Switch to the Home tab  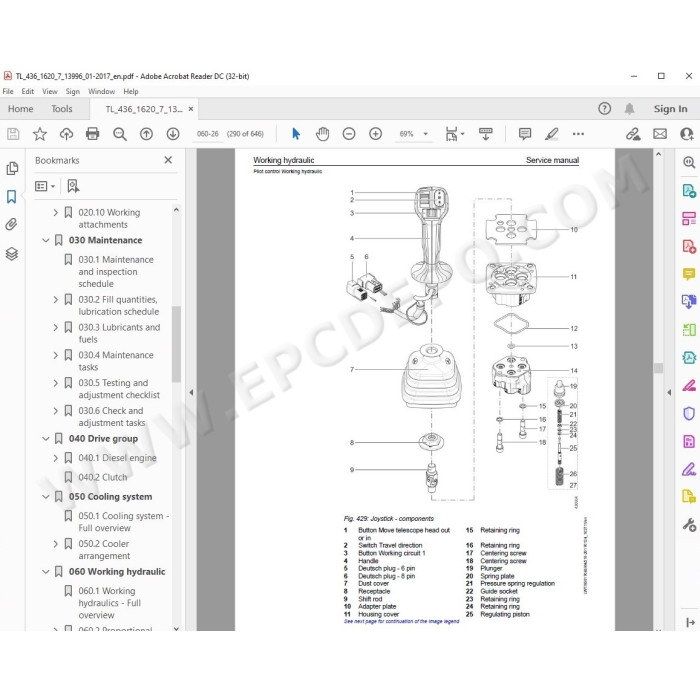pos(21,109)
